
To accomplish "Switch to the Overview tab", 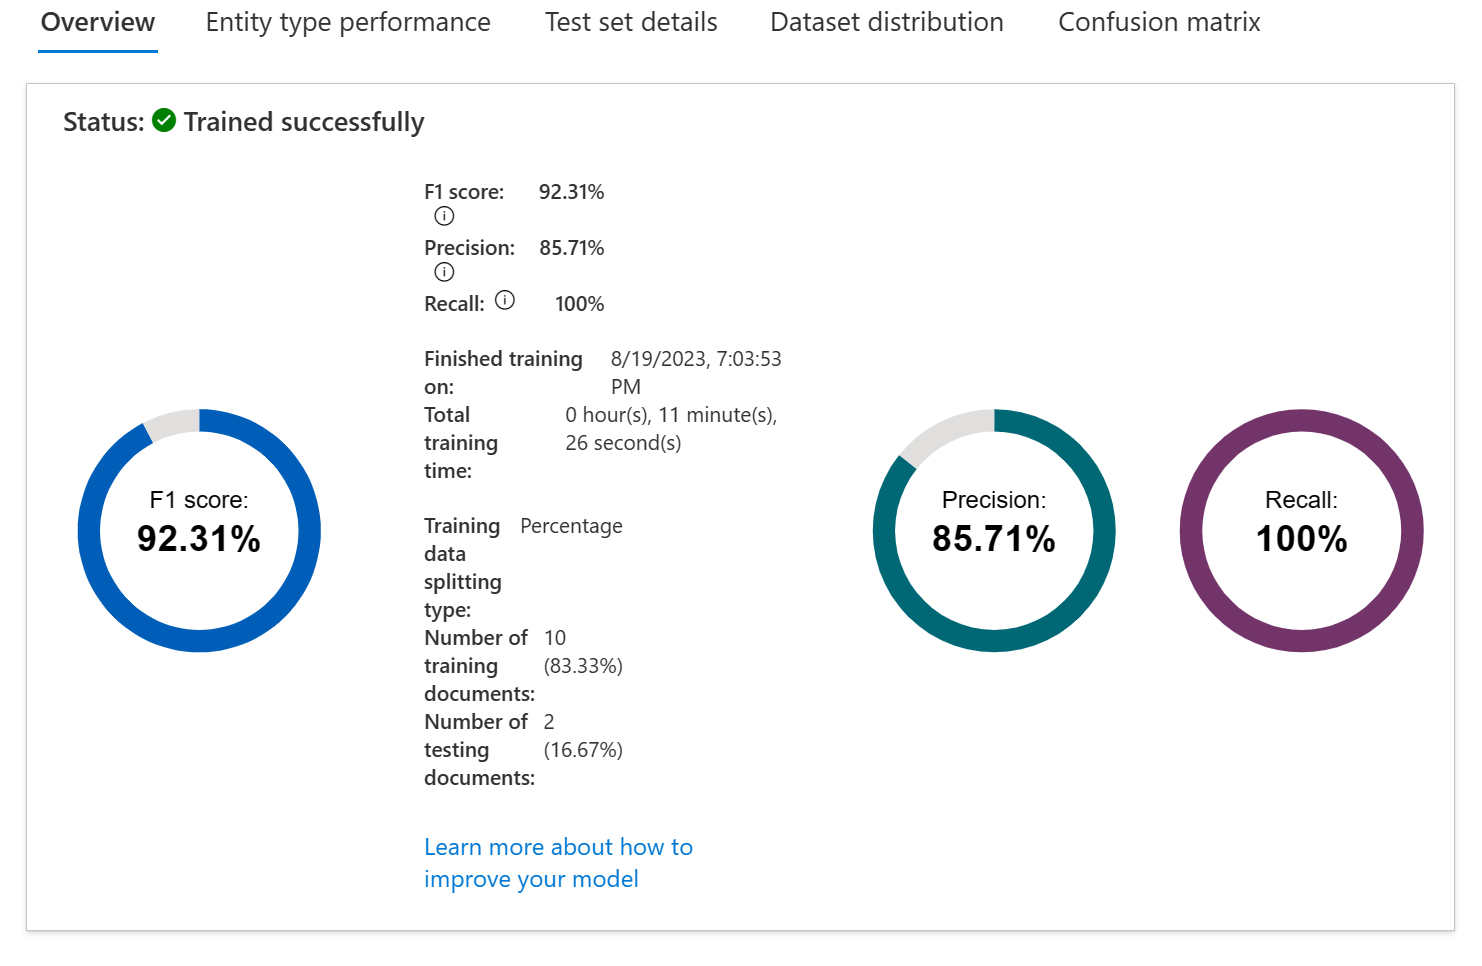I will (x=98, y=22).
